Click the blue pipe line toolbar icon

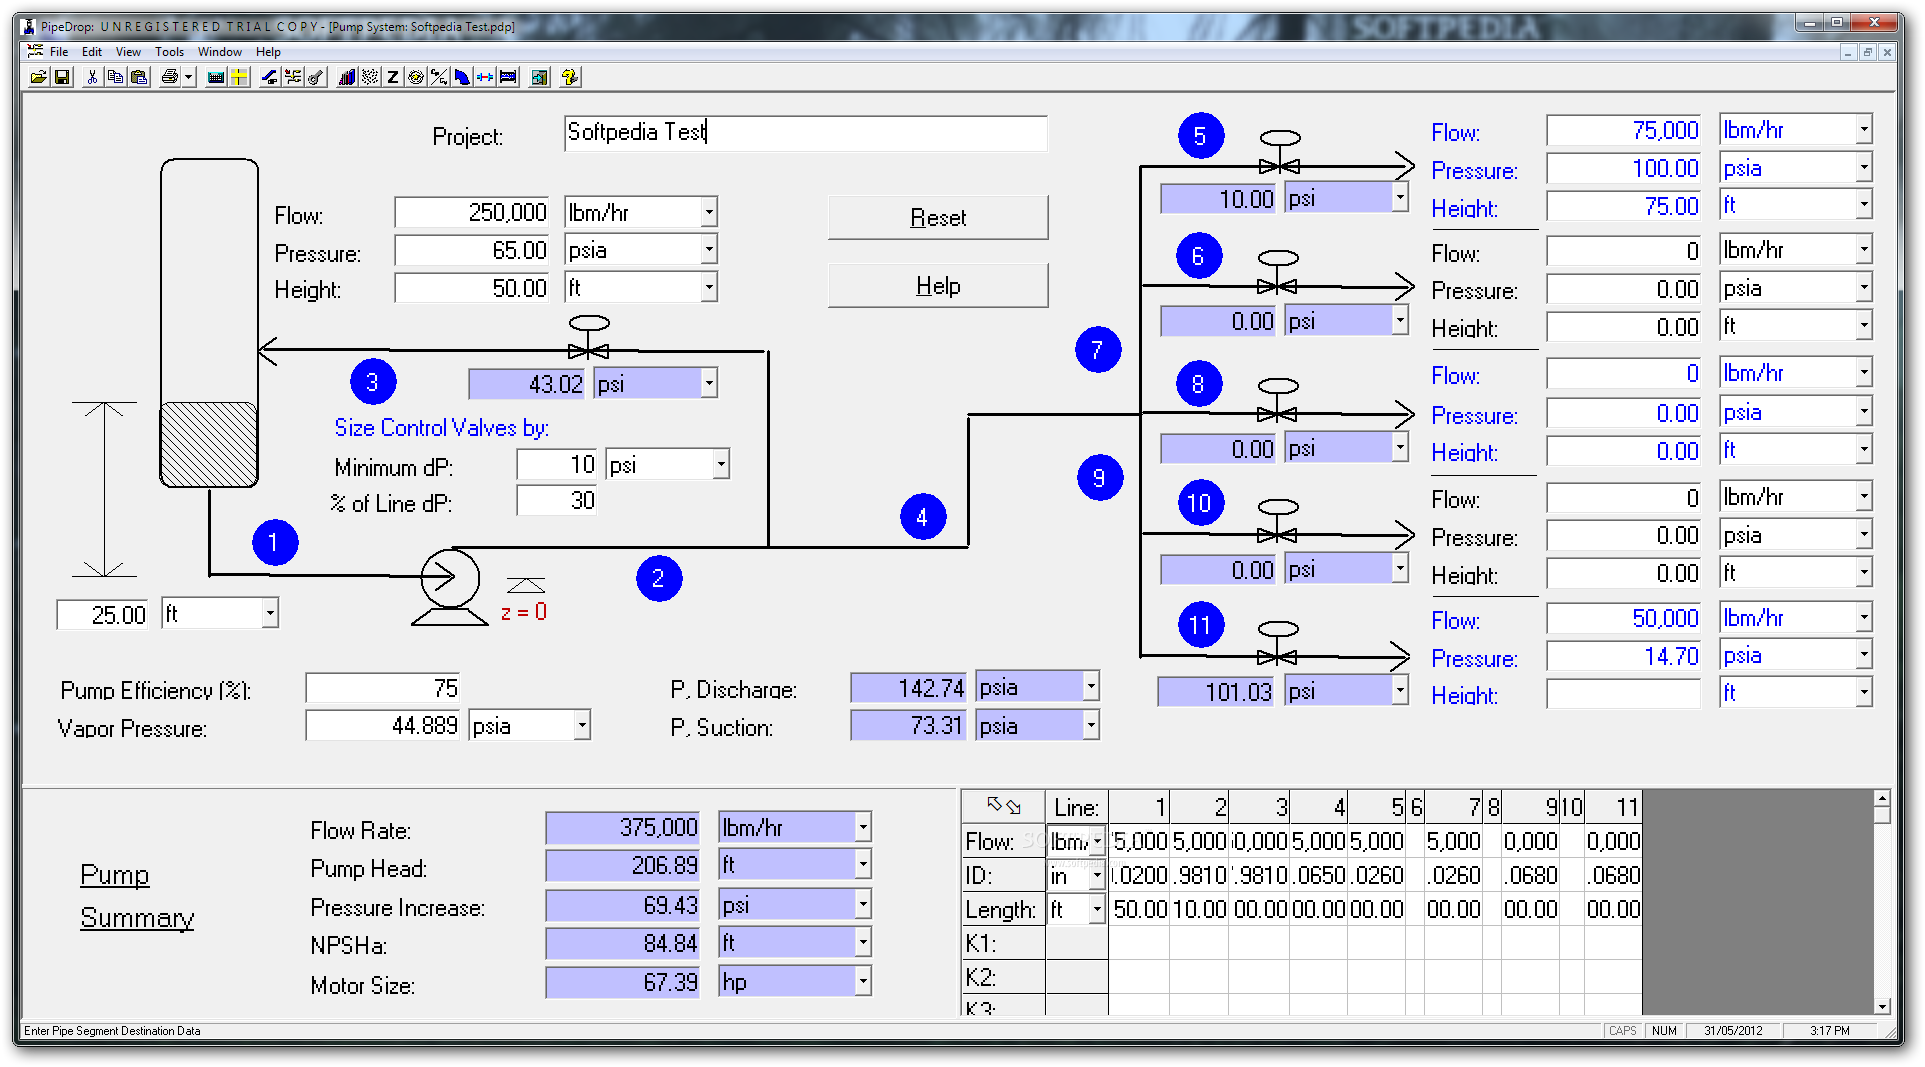(x=269, y=77)
